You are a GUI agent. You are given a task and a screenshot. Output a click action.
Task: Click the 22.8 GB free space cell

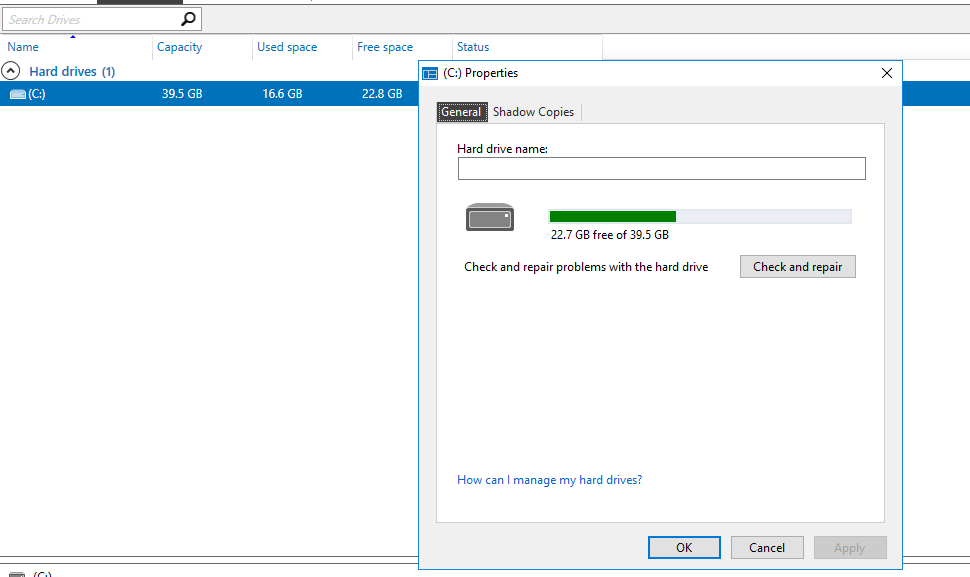(x=382, y=94)
